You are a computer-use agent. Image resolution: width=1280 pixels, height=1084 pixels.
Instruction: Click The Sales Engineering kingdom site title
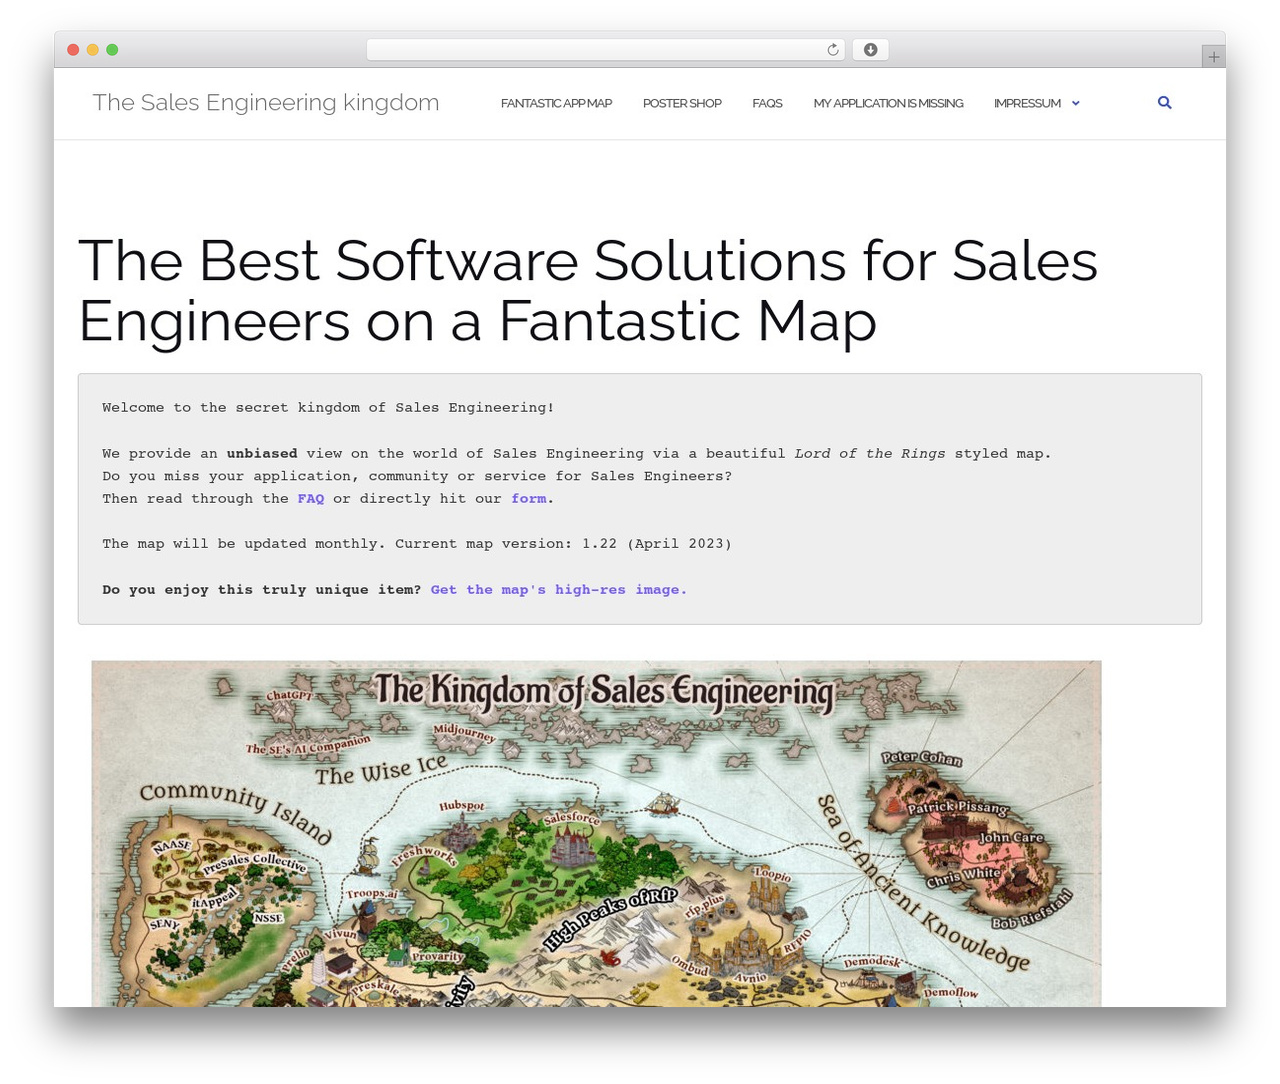266,102
